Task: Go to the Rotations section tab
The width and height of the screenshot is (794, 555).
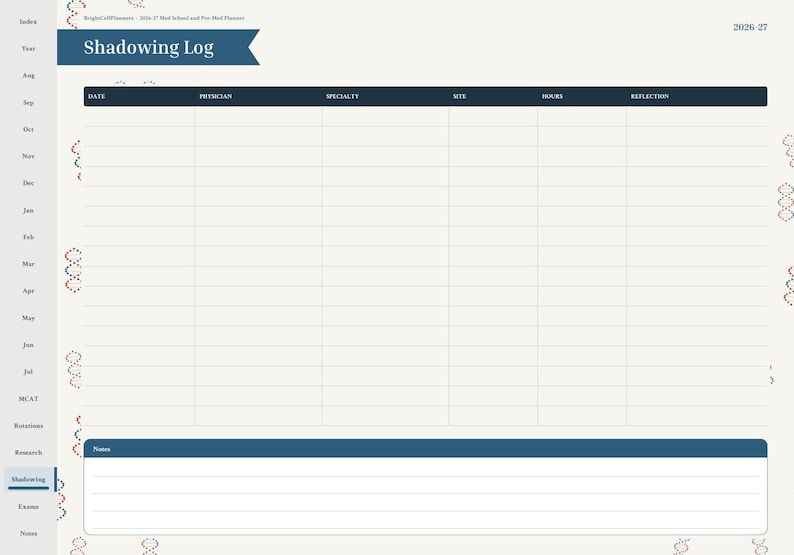Action: [x=28, y=426]
